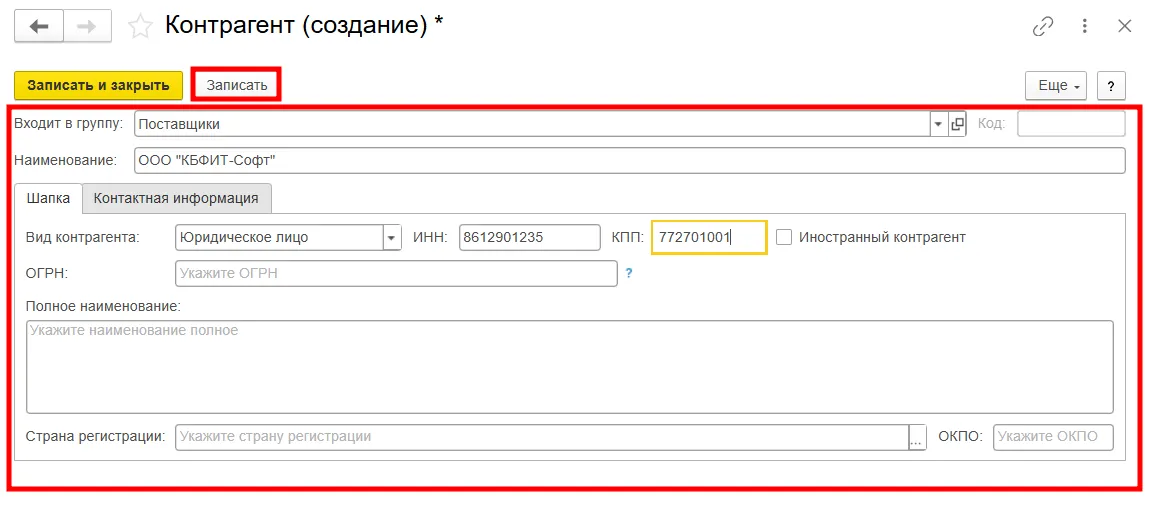Expand the Вид контрагента dropdown arrow

tap(392, 238)
